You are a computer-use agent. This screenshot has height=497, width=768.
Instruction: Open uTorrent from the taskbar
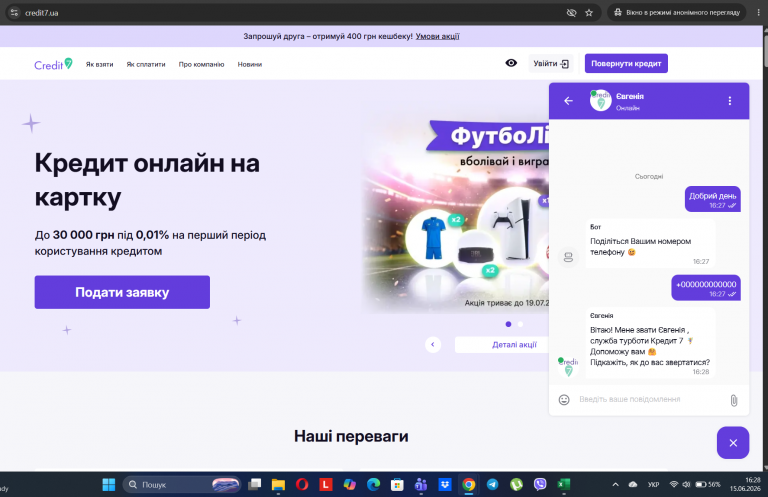pyautogui.click(x=516, y=485)
